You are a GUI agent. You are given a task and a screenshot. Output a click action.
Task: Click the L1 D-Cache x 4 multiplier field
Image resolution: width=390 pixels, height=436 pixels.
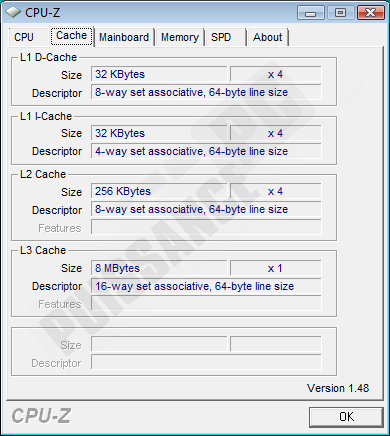pyautogui.click(x=276, y=74)
